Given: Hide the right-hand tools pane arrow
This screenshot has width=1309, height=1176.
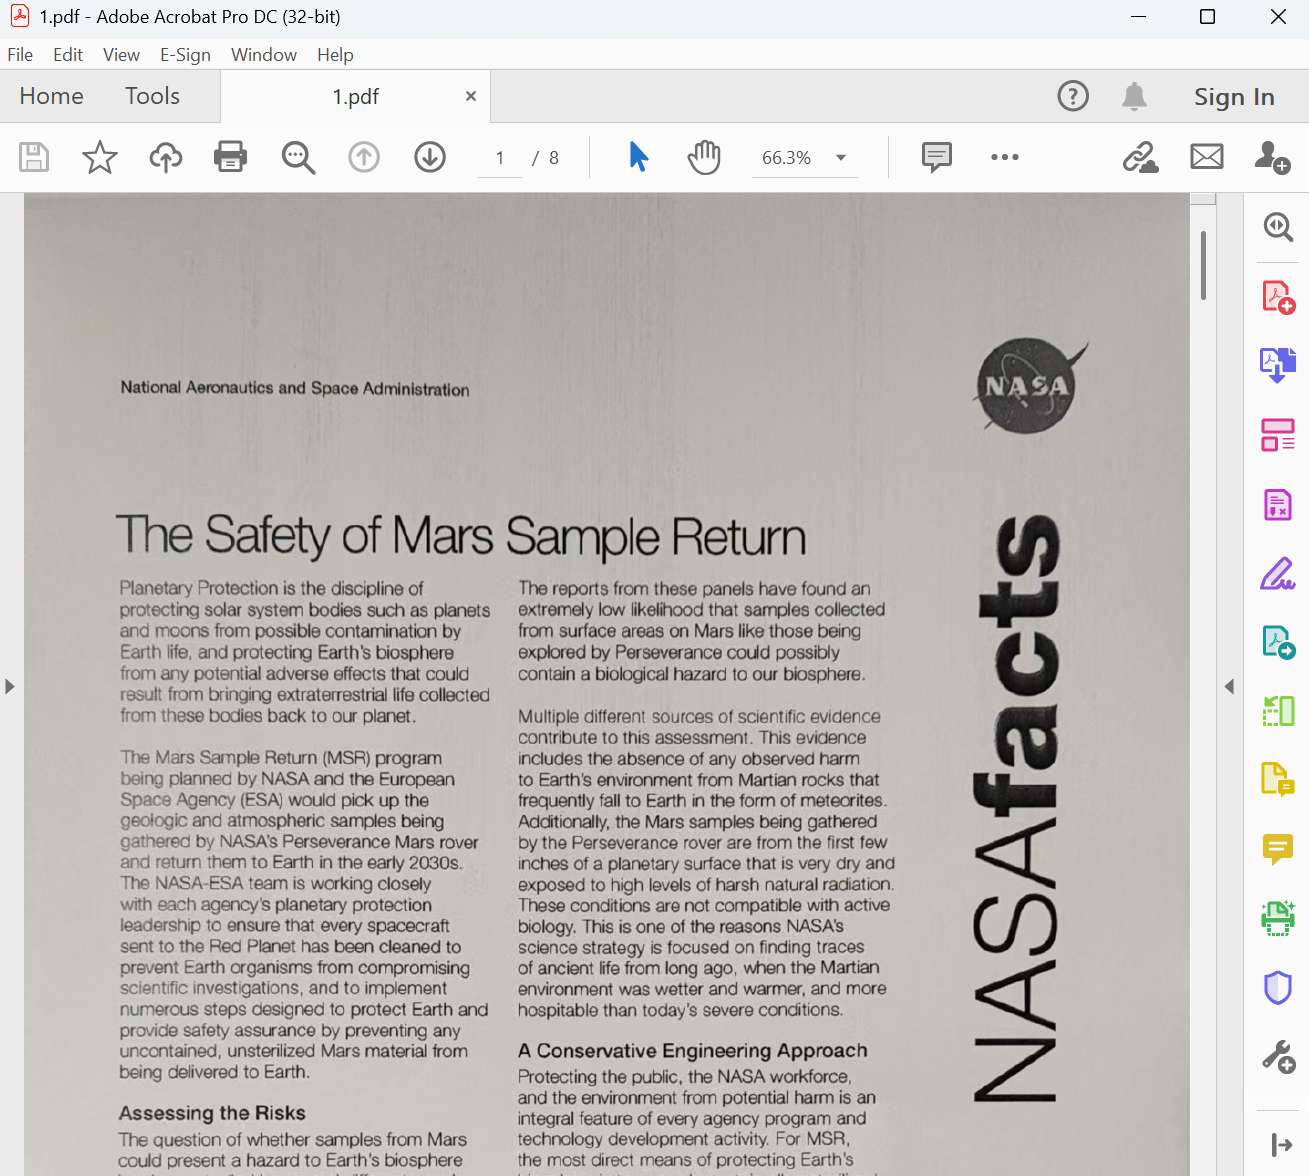Looking at the screenshot, I should [x=1229, y=686].
